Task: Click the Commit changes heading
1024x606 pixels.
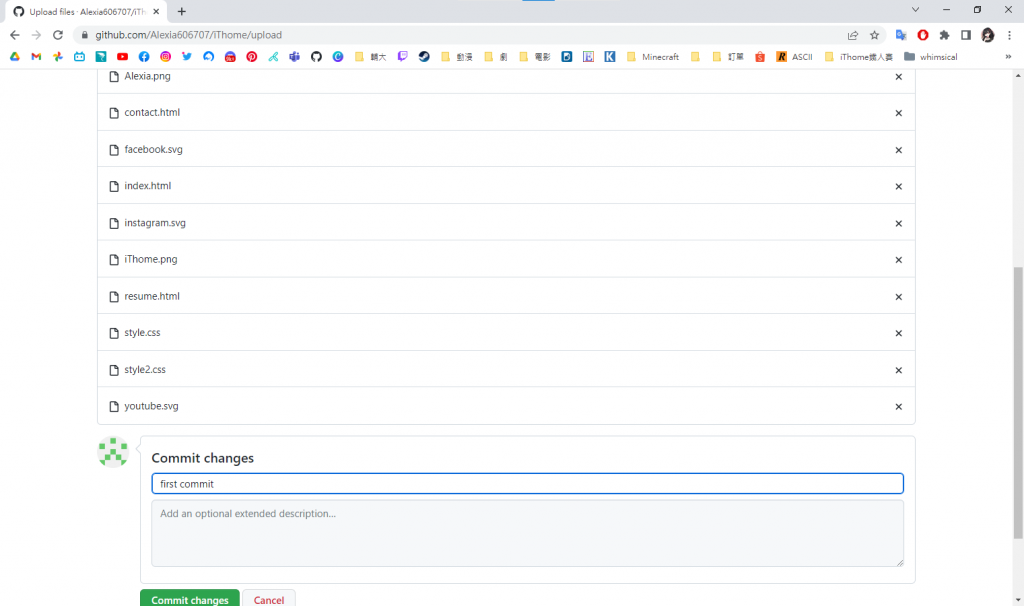Action: [202, 458]
